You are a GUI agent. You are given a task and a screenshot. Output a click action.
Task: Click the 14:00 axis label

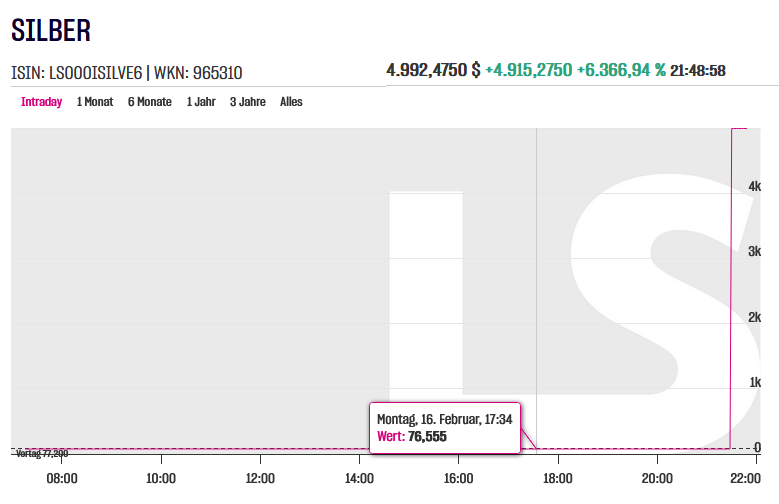pos(359,478)
